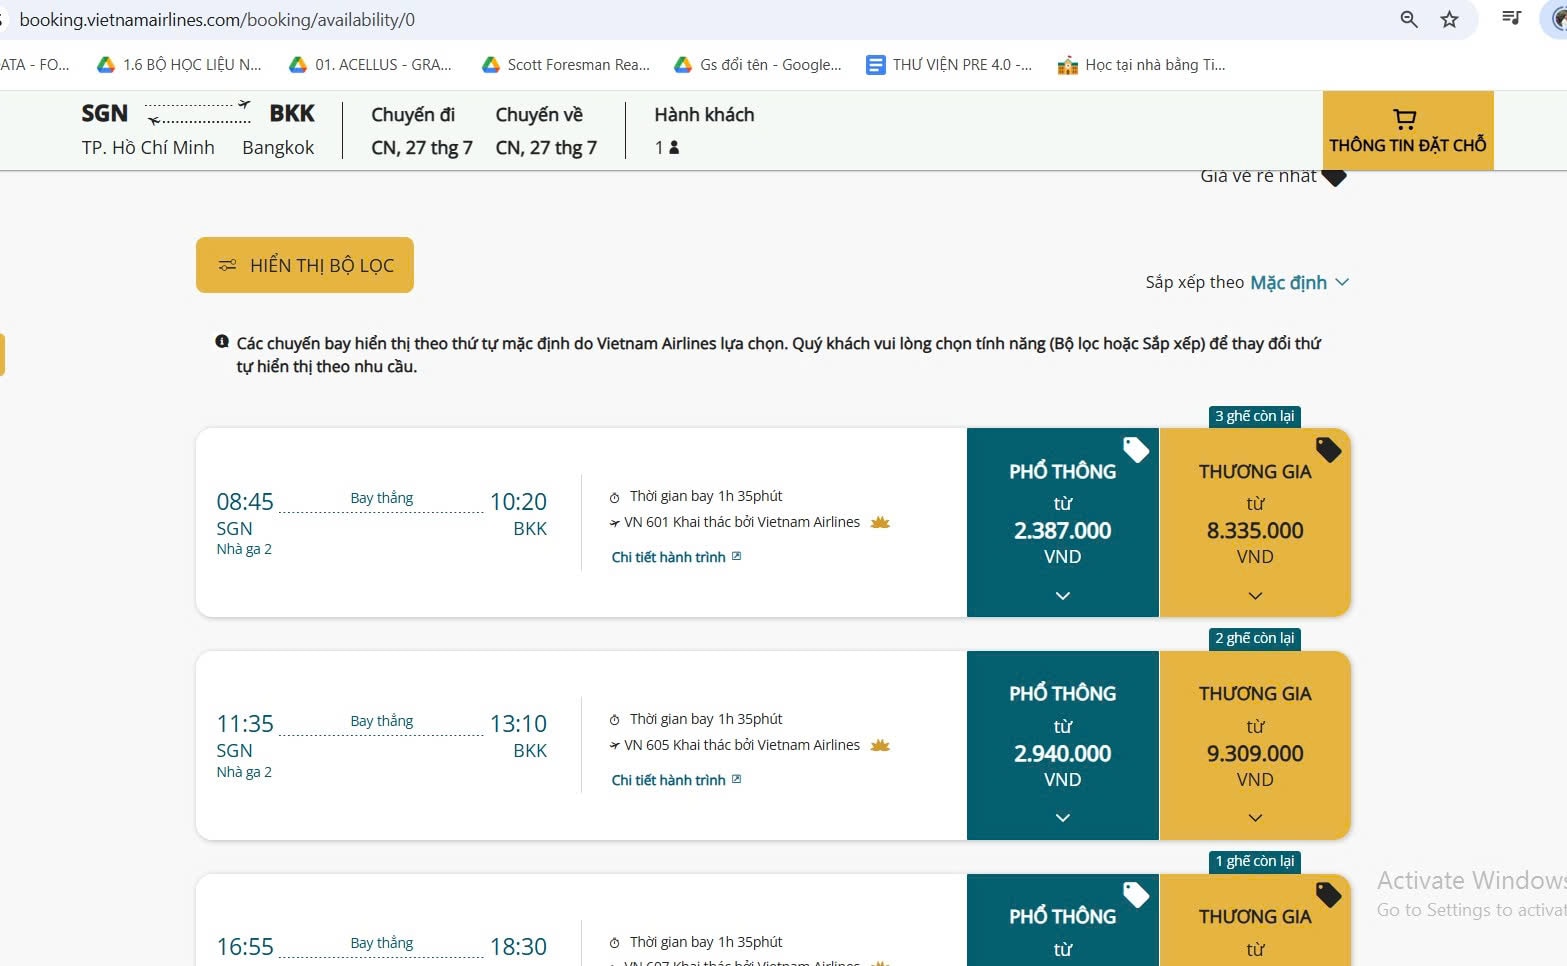Select Chuyến đi CN, 27 thg 7

421,131
